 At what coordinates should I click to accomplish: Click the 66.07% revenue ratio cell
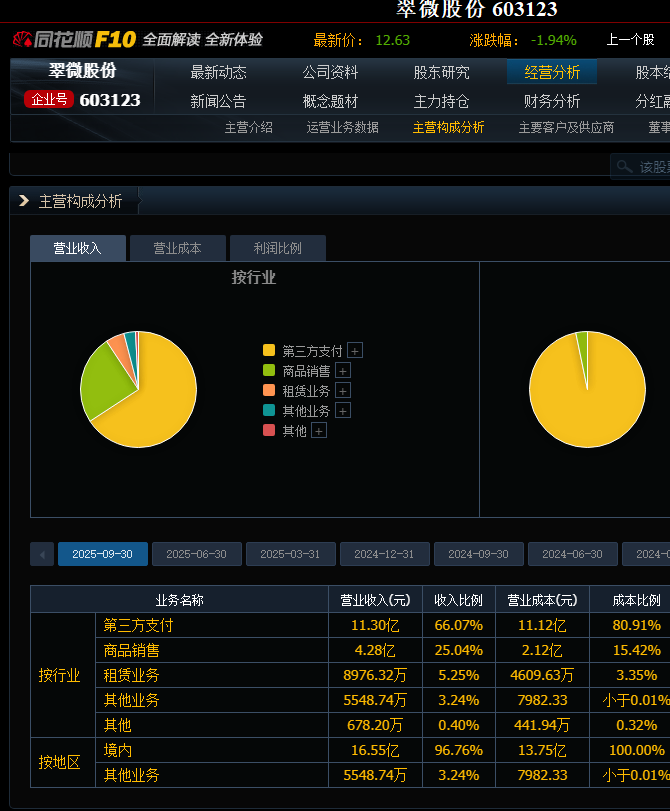(x=459, y=625)
